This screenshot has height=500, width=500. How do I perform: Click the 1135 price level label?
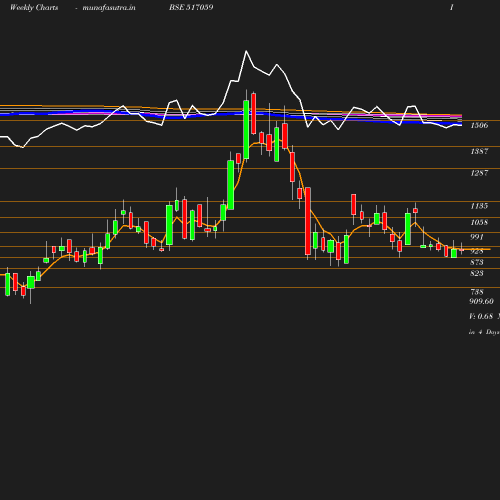coord(479,206)
